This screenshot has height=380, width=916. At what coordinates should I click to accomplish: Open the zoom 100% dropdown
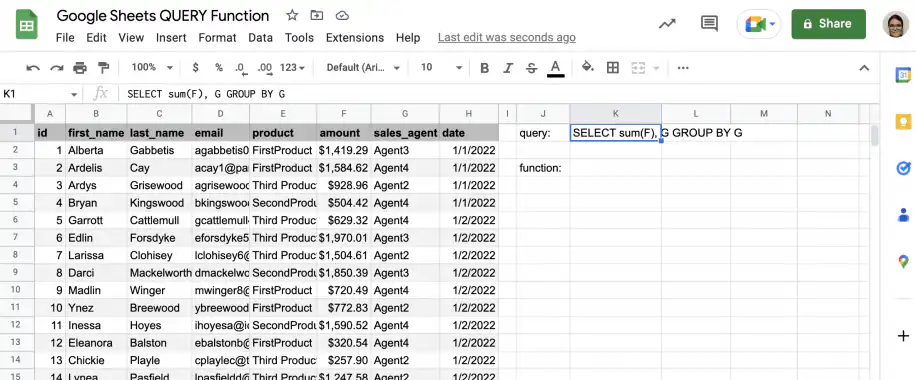pos(152,68)
